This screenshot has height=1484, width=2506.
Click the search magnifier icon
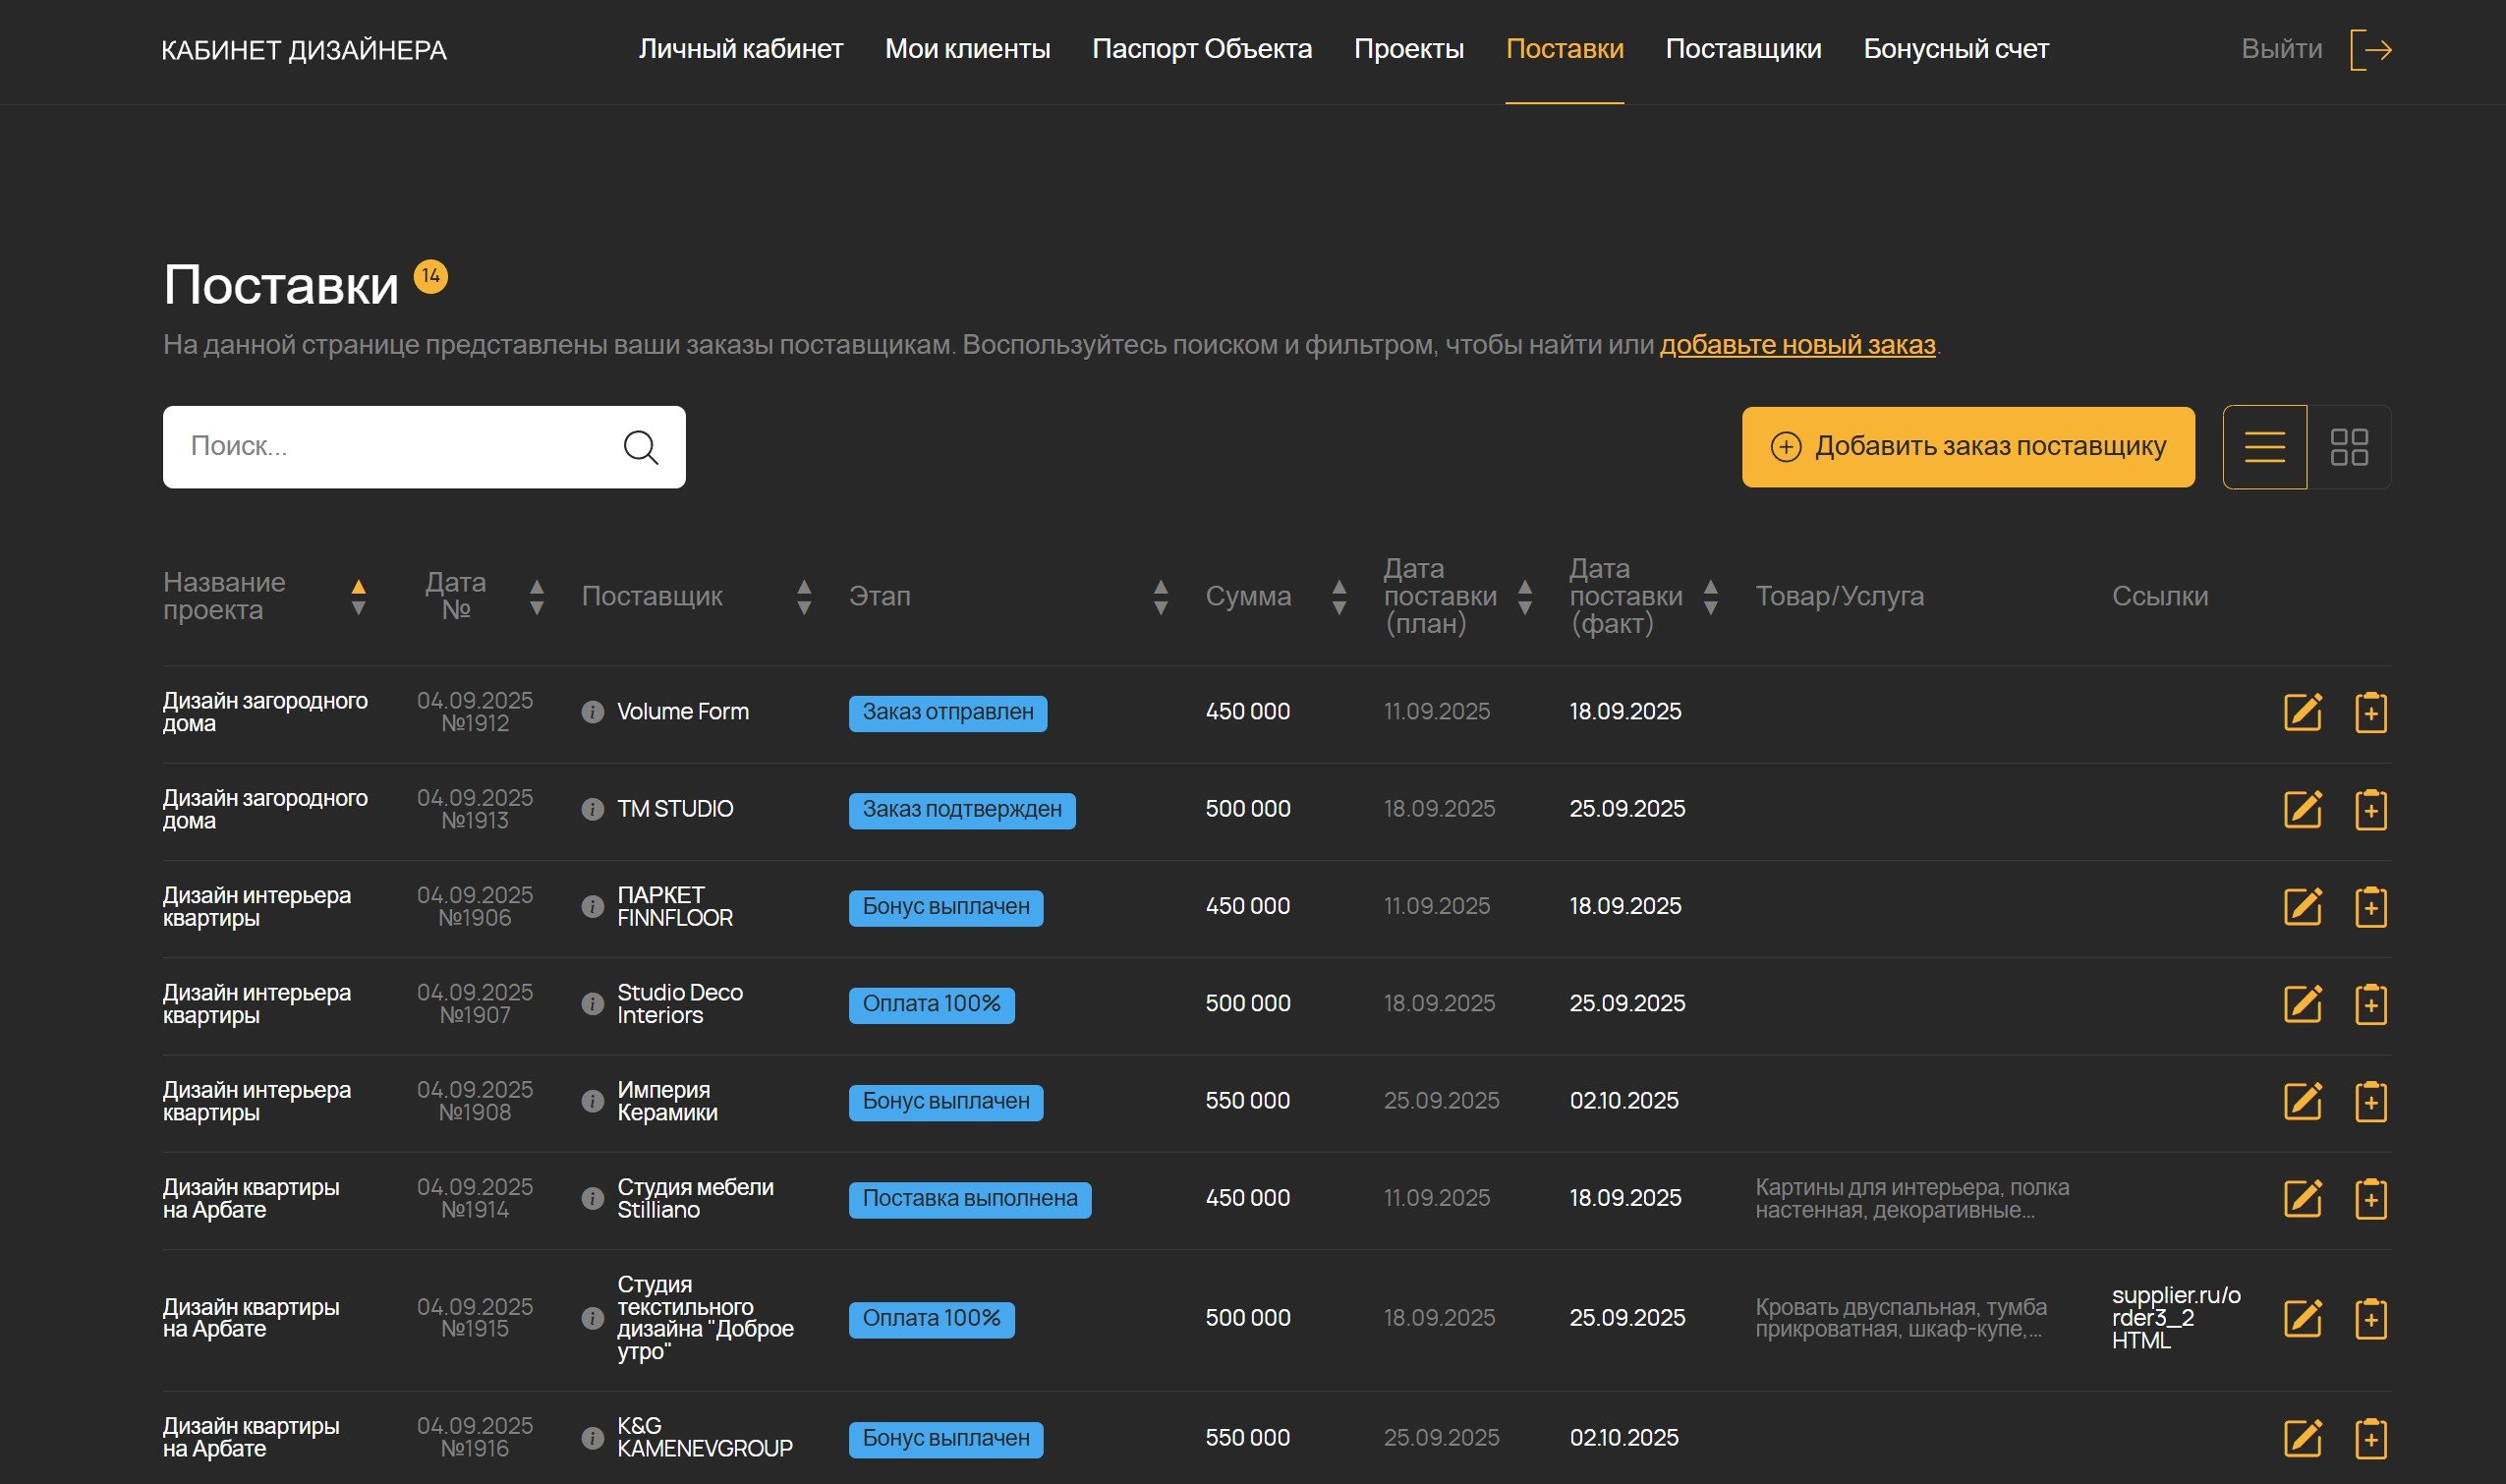[640, 447]
